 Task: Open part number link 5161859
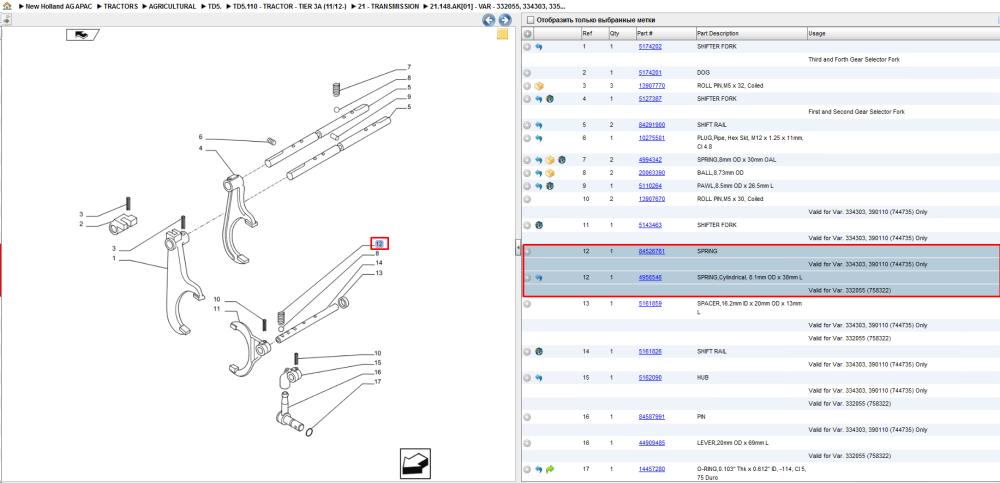pyautogui.click(x=650, y=304)
